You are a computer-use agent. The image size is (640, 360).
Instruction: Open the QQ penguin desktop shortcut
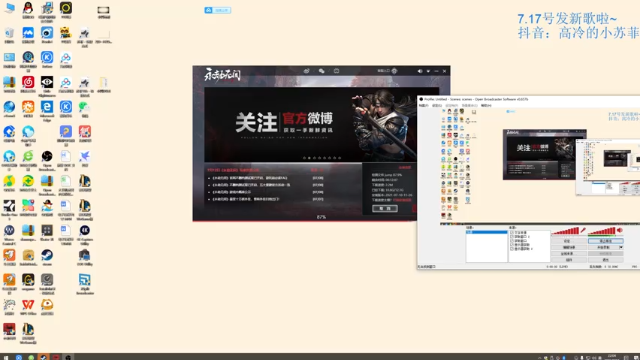[x=28, y=9]
